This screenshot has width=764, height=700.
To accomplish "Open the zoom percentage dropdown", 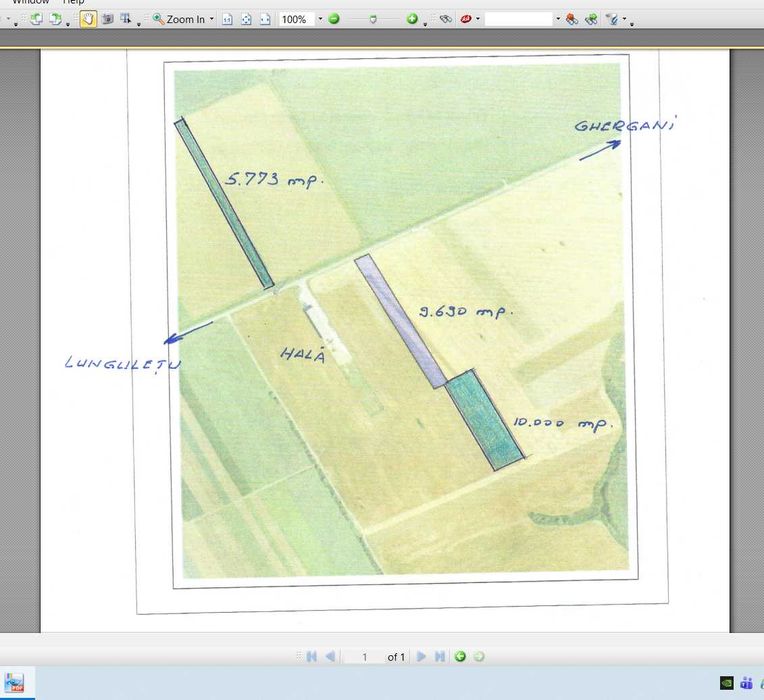I will [320, 19].
